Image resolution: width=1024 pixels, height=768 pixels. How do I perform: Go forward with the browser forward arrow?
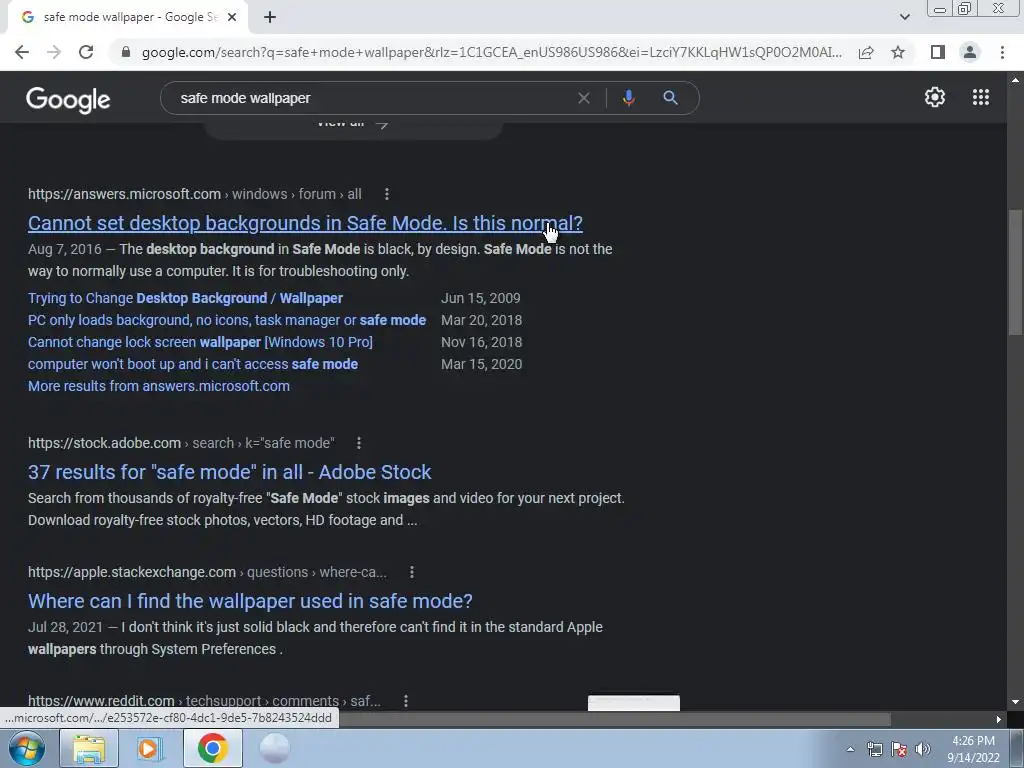(54, 52)
